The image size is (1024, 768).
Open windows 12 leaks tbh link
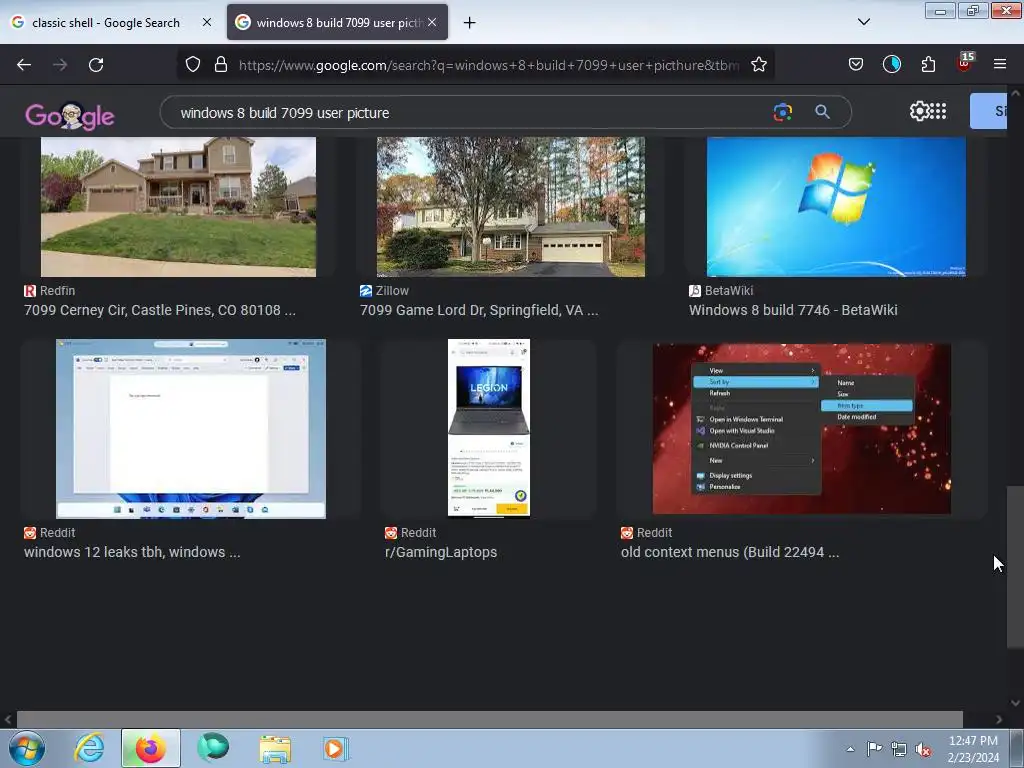tap(132, 552)
